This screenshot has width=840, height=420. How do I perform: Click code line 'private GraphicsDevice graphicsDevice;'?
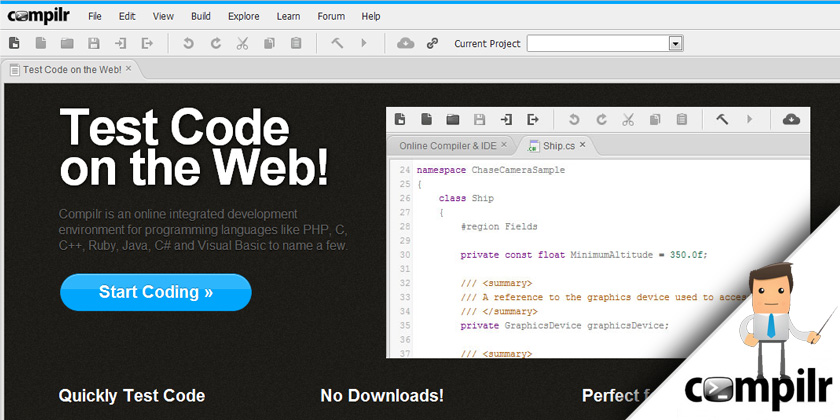565,326
